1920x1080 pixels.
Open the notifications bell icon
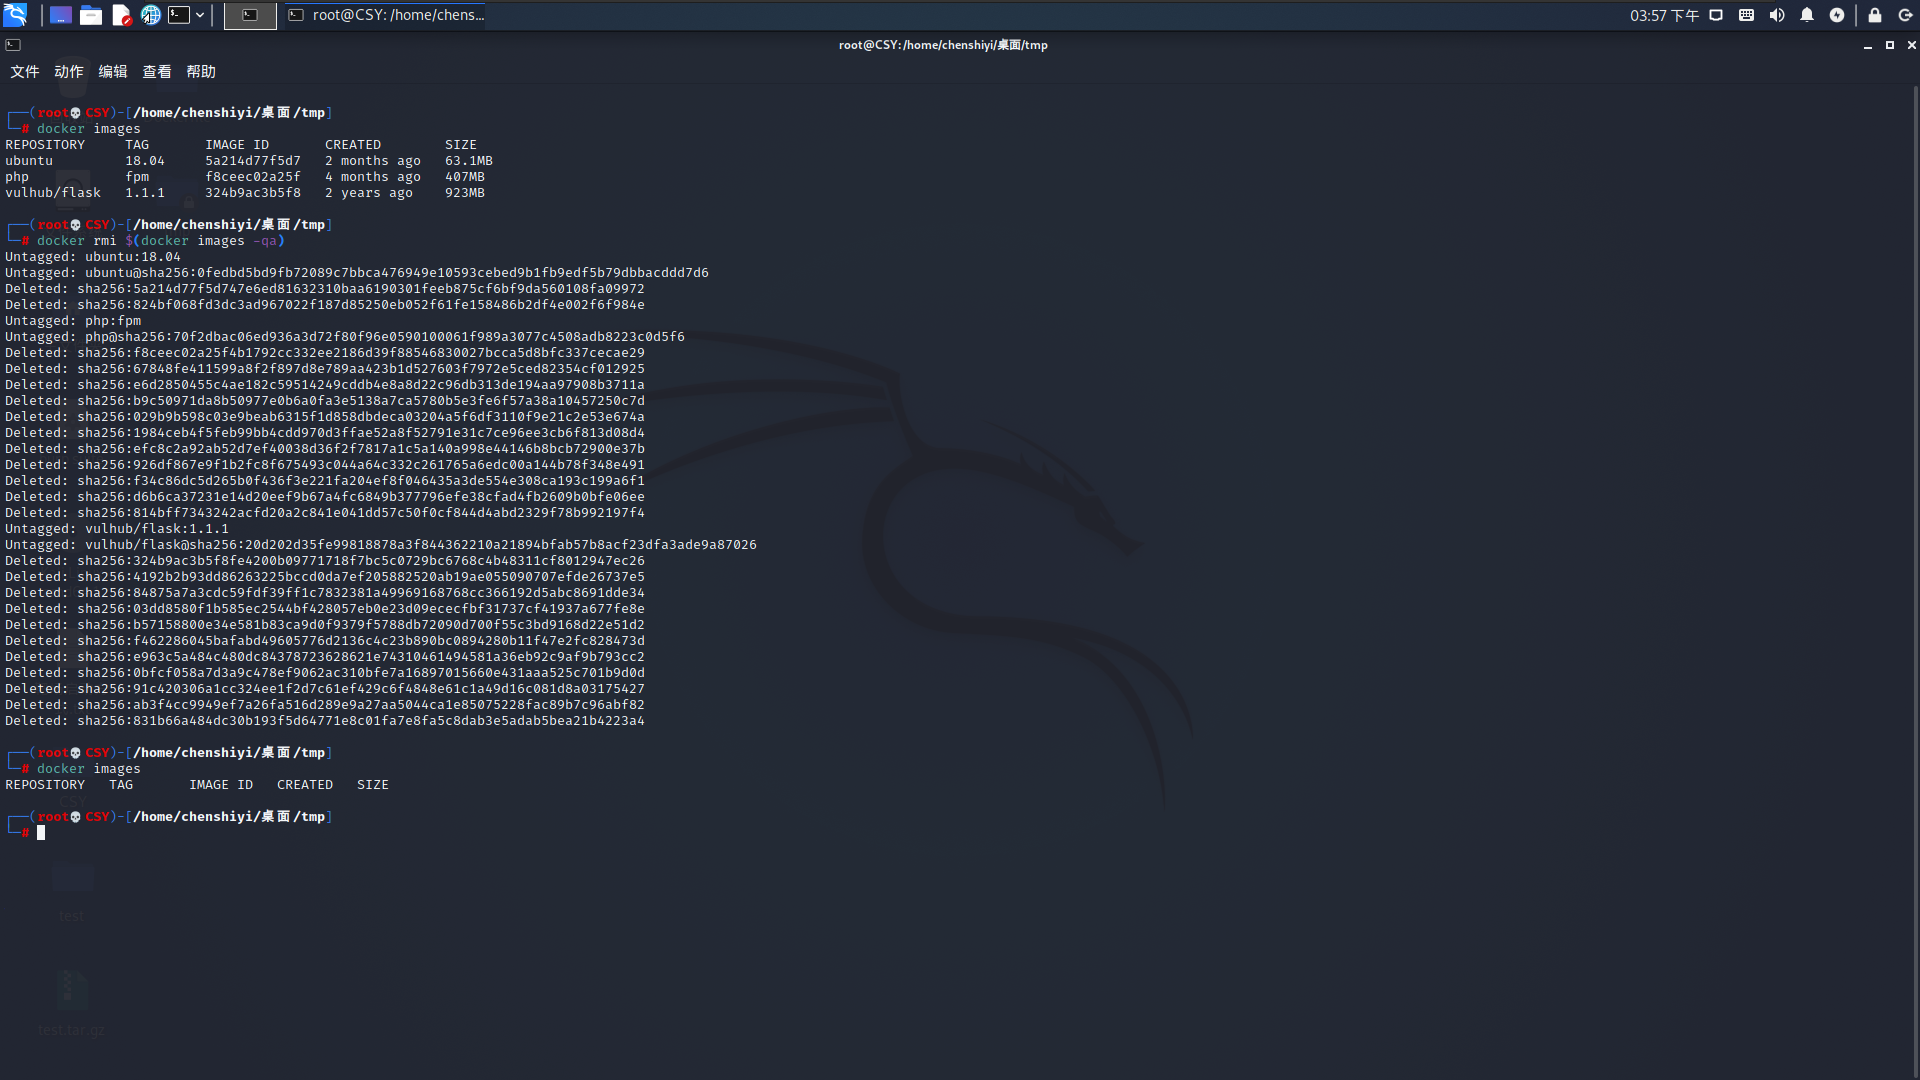[1807, 15]
